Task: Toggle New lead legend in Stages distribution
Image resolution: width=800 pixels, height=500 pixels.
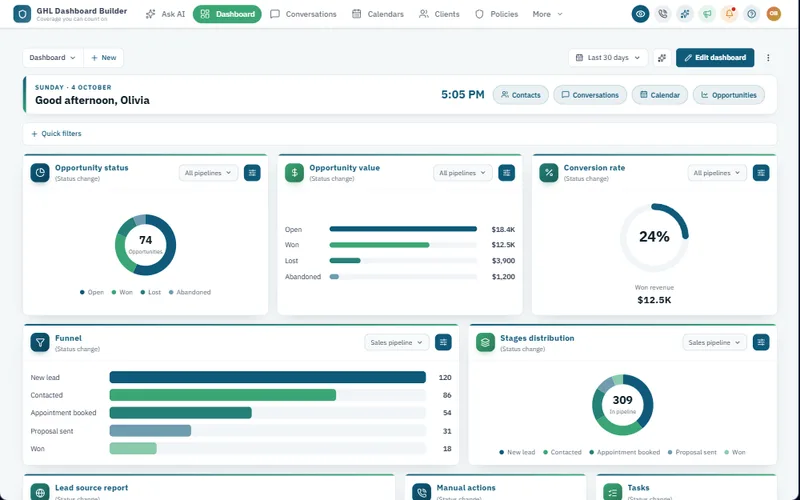Action: (x=517, y=452)
